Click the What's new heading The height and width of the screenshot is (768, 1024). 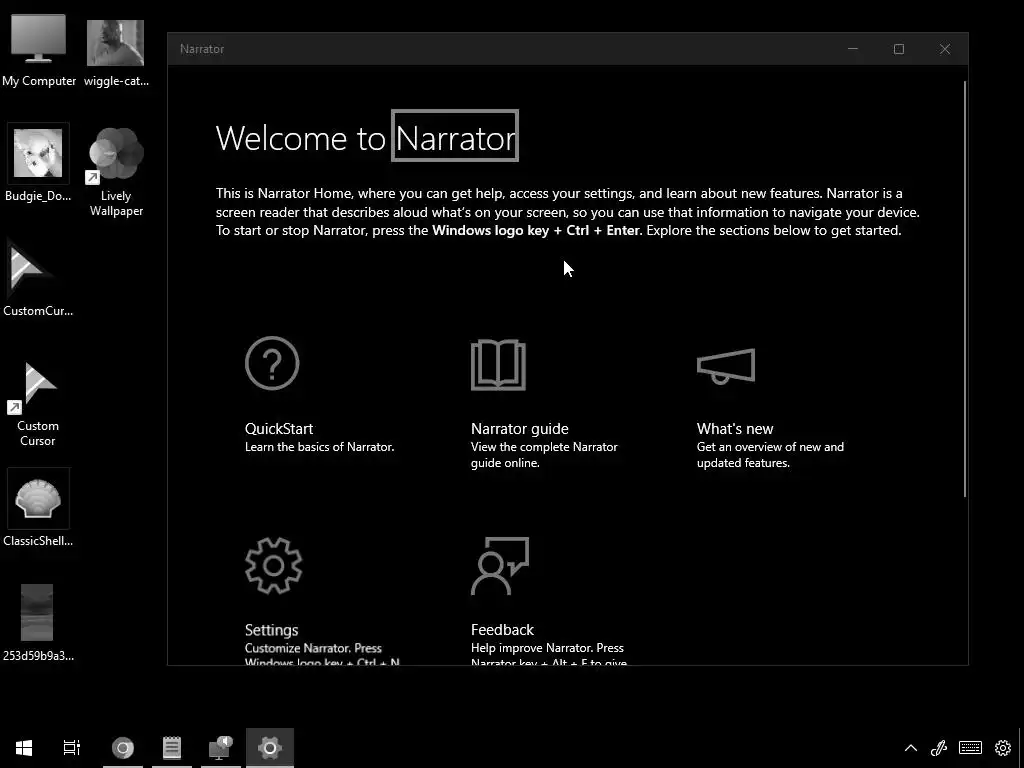(735, 428)
